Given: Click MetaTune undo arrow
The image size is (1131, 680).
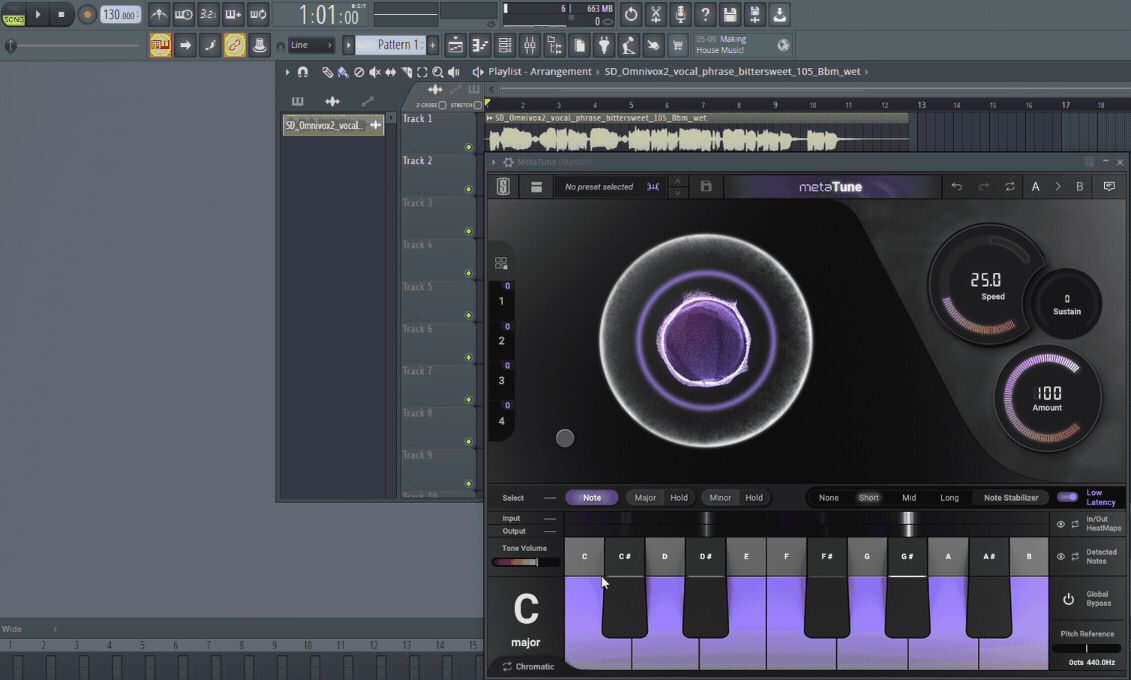Looking at the screenshot, I should (x=956, y=187).
